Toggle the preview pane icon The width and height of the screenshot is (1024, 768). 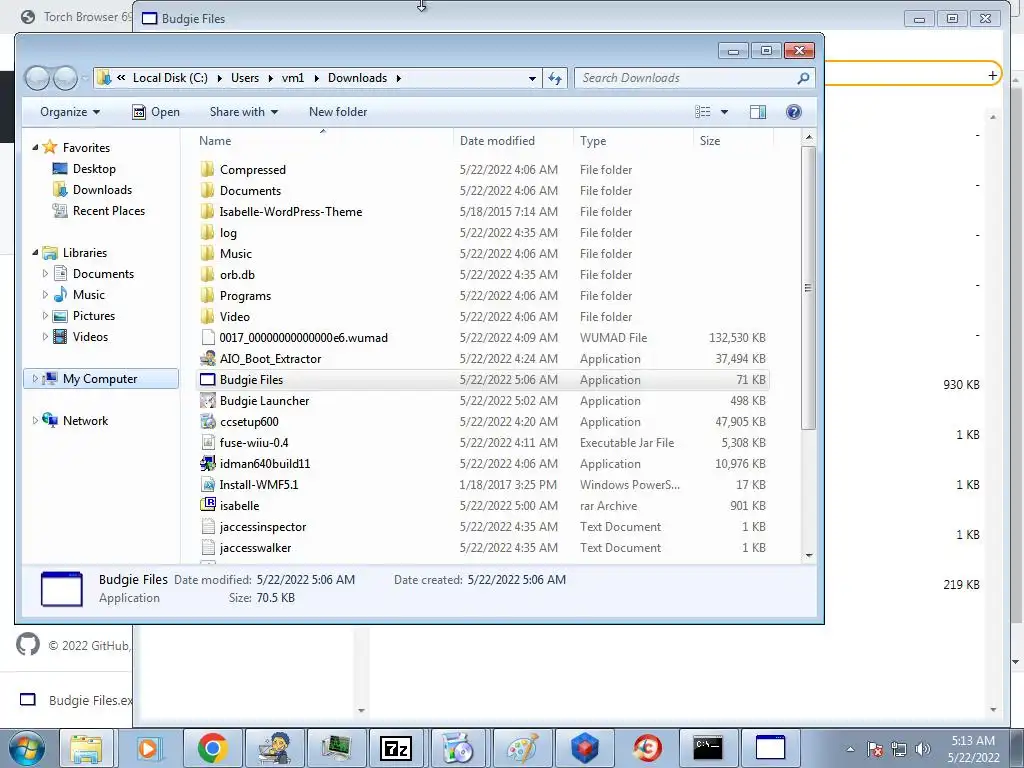[x=758, y=112]
